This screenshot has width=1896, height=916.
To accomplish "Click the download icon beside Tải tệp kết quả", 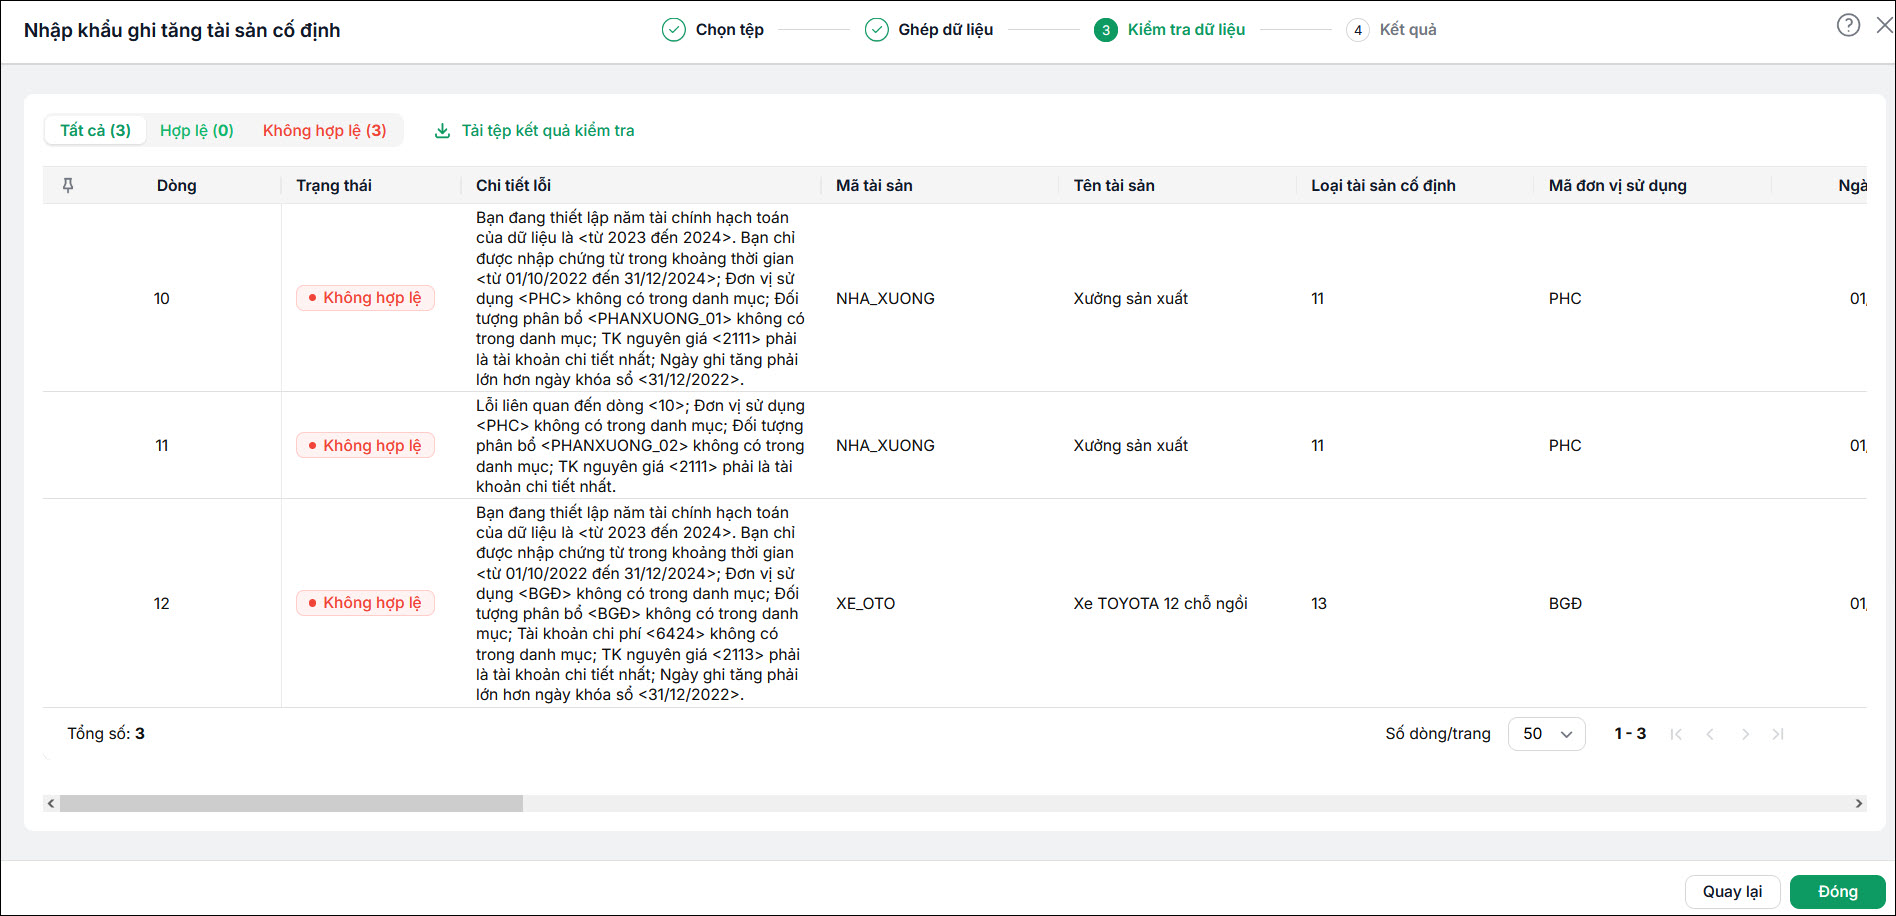I will (x=442, y=131).
